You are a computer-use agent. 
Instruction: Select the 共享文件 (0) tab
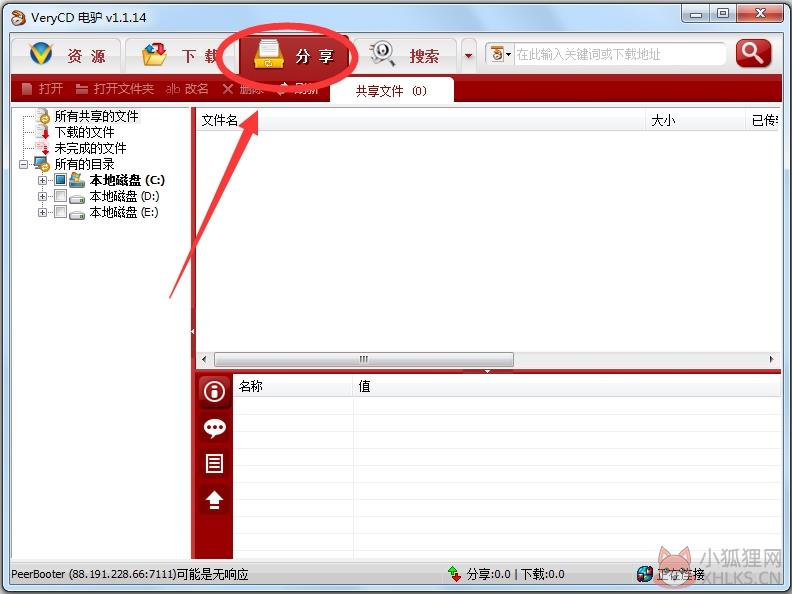[391, 91]
